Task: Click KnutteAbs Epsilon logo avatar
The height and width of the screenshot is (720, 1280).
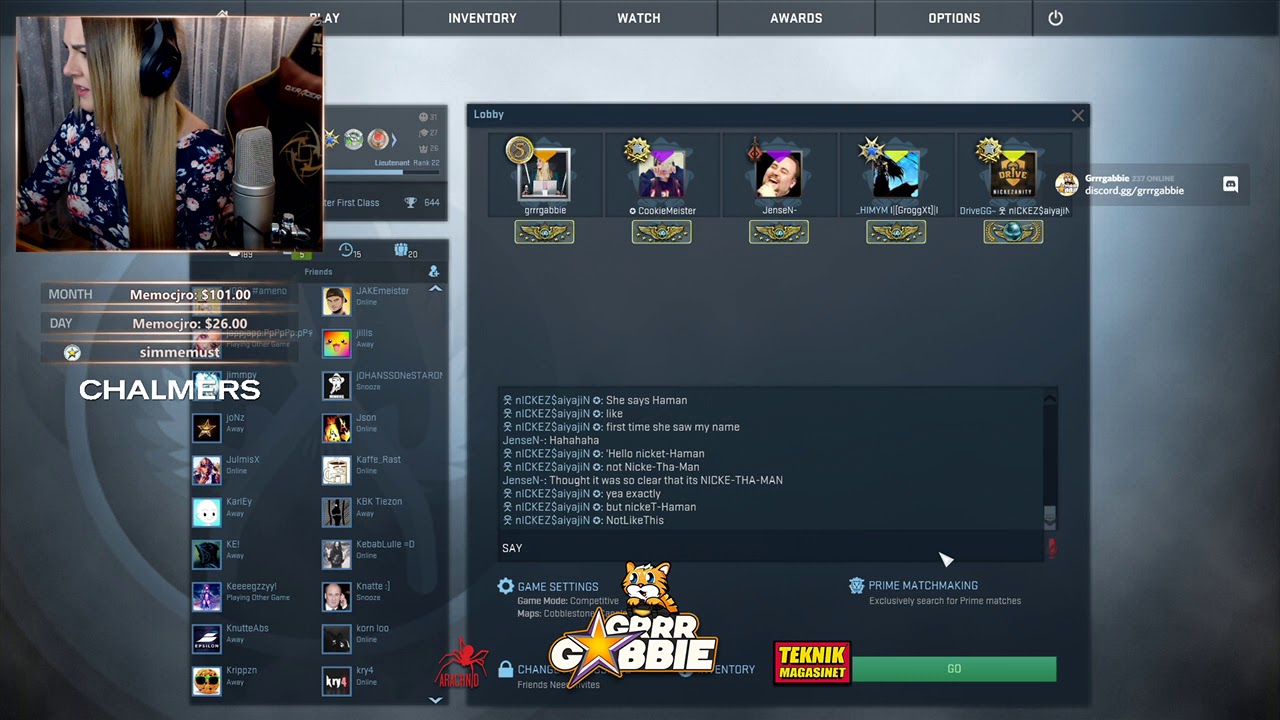Action: (x=206, y=639)
